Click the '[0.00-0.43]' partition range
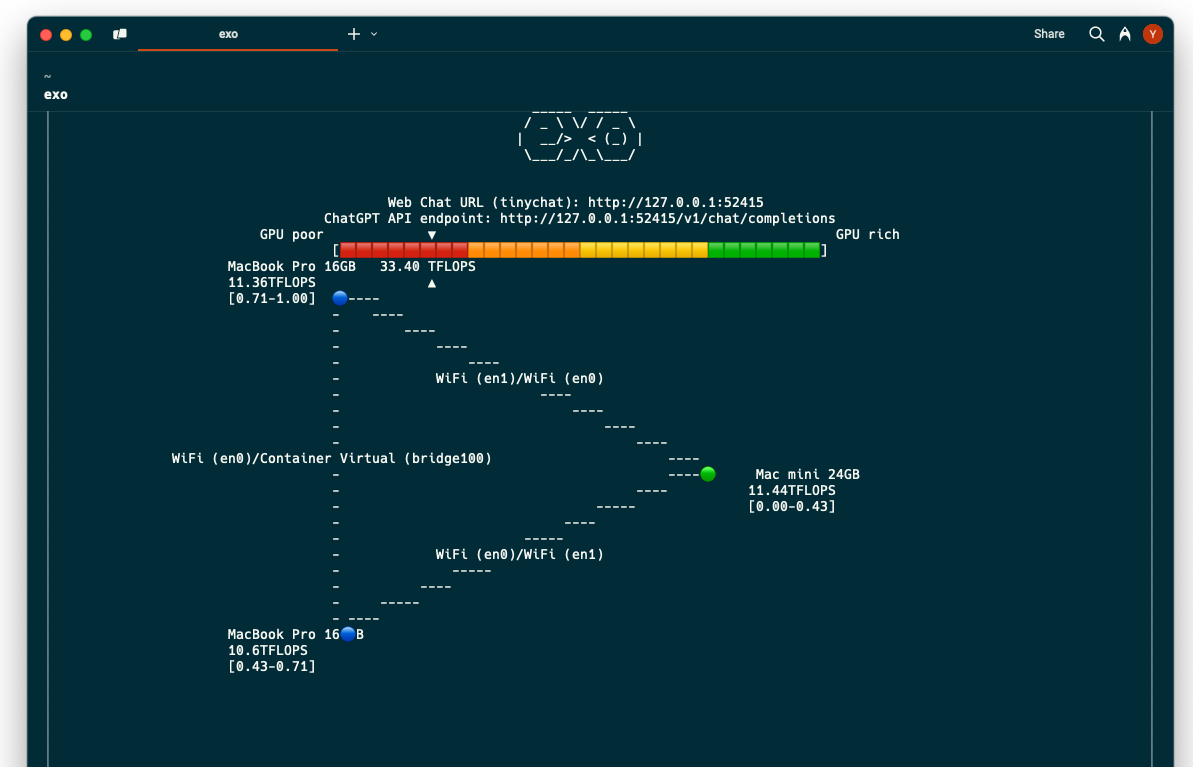Screen dimensions: 1193x767 coord(791,506)
